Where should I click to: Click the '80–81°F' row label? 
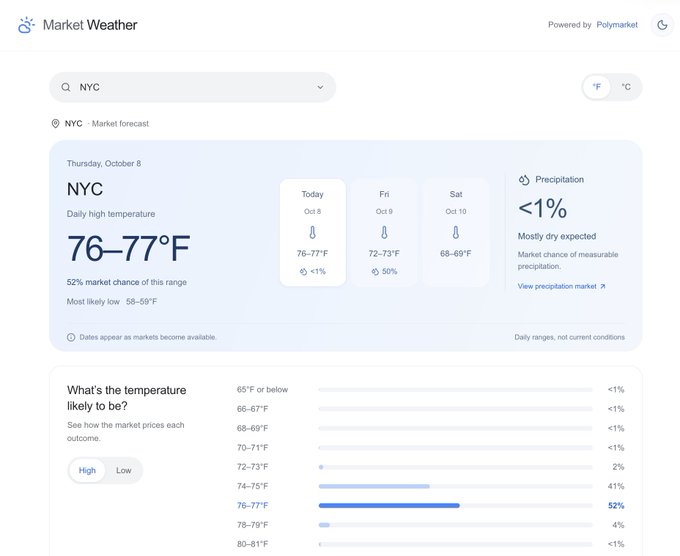252,544
